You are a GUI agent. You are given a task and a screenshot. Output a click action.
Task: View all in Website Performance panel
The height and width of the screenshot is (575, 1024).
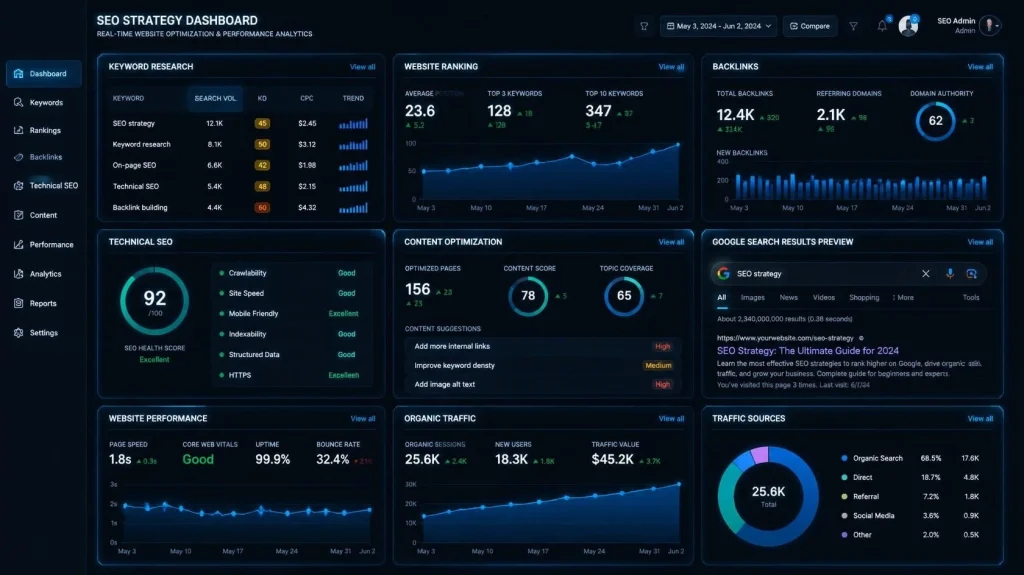363,419
